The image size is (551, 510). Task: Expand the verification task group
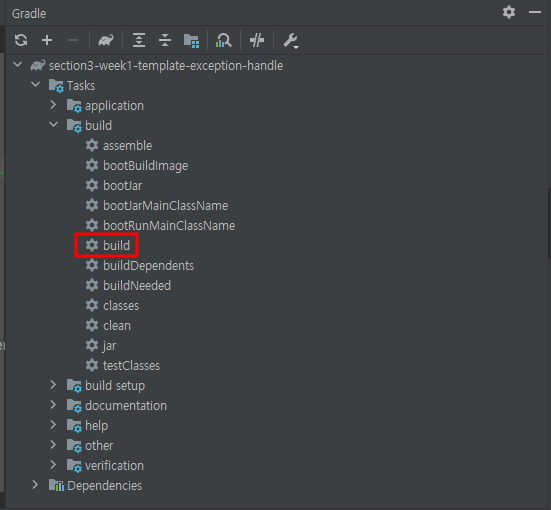click(53, 465)
